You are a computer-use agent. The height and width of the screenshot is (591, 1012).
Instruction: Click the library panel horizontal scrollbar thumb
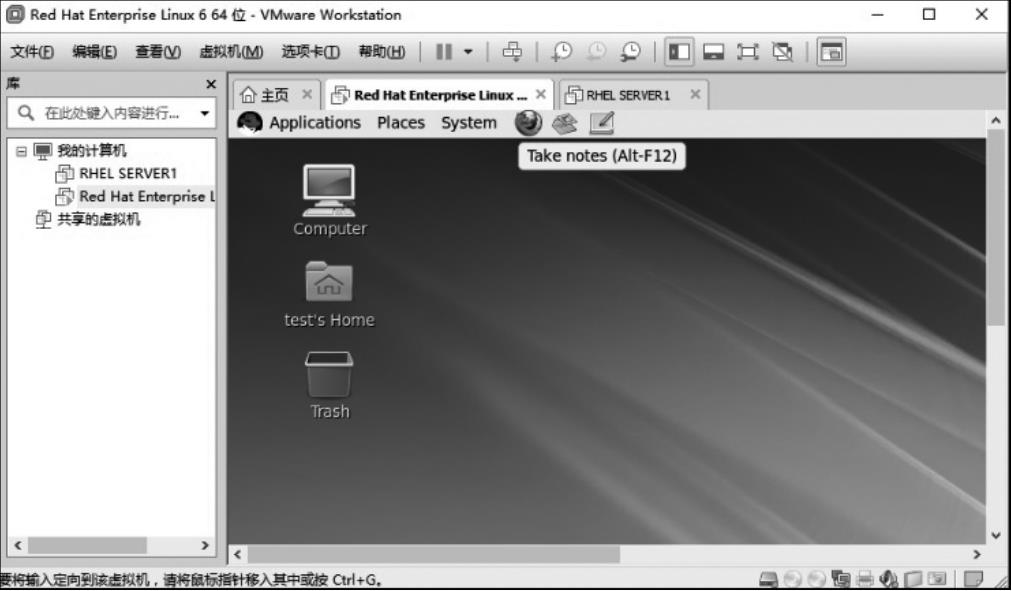(x=86, y=545)
